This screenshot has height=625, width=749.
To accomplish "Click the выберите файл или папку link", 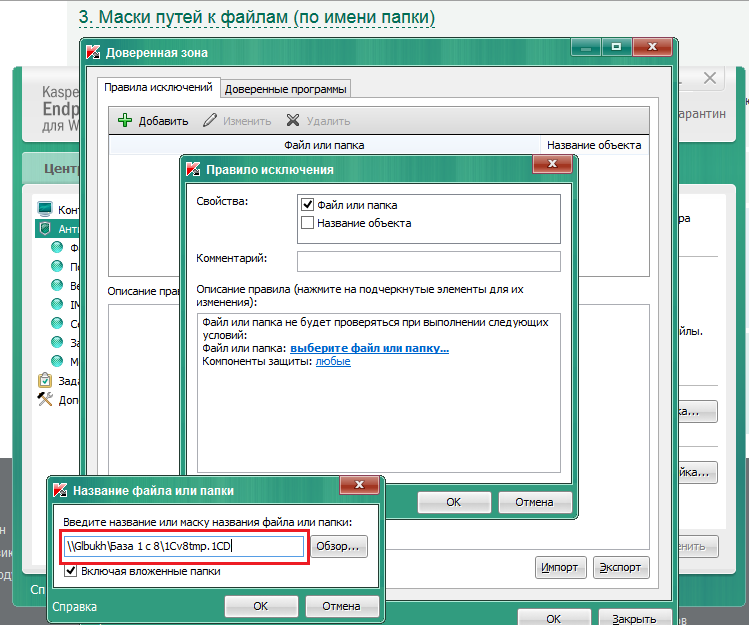I will [369, 348].
